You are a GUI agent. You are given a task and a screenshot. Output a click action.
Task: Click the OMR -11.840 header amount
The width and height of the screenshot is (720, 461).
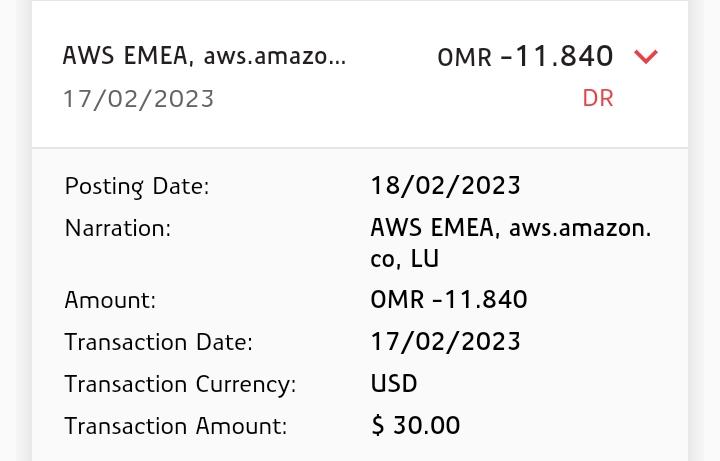pyautogui.click(x=525, y=57)
